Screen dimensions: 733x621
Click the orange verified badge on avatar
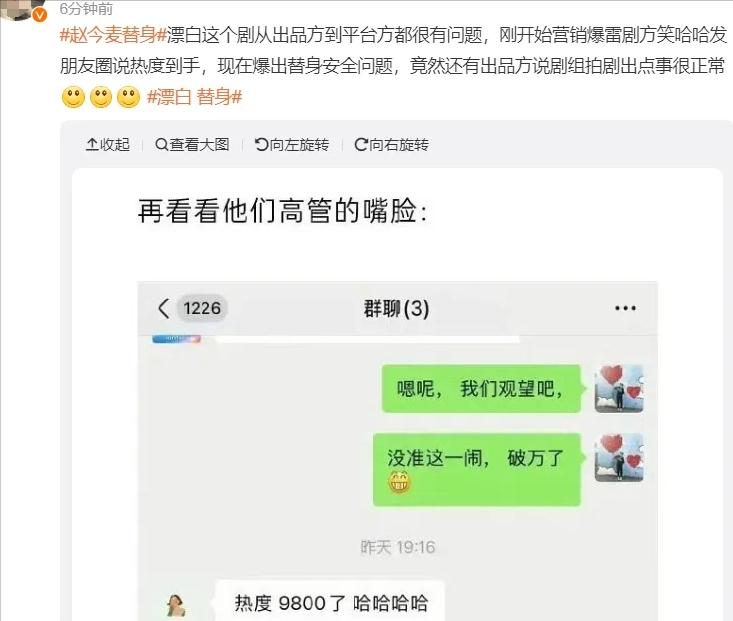[40, 15]
